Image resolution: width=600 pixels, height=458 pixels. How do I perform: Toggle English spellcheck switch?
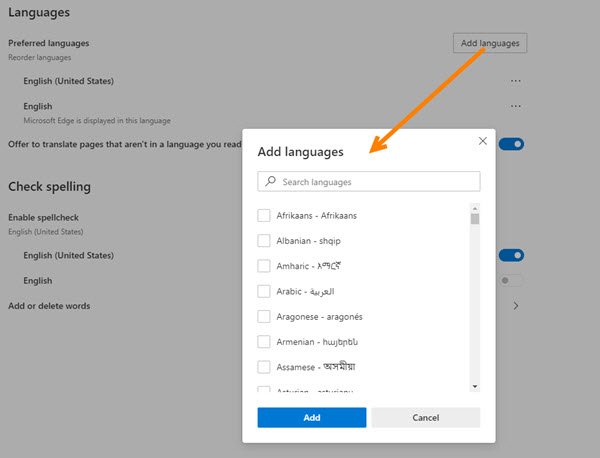click(512, 281)
